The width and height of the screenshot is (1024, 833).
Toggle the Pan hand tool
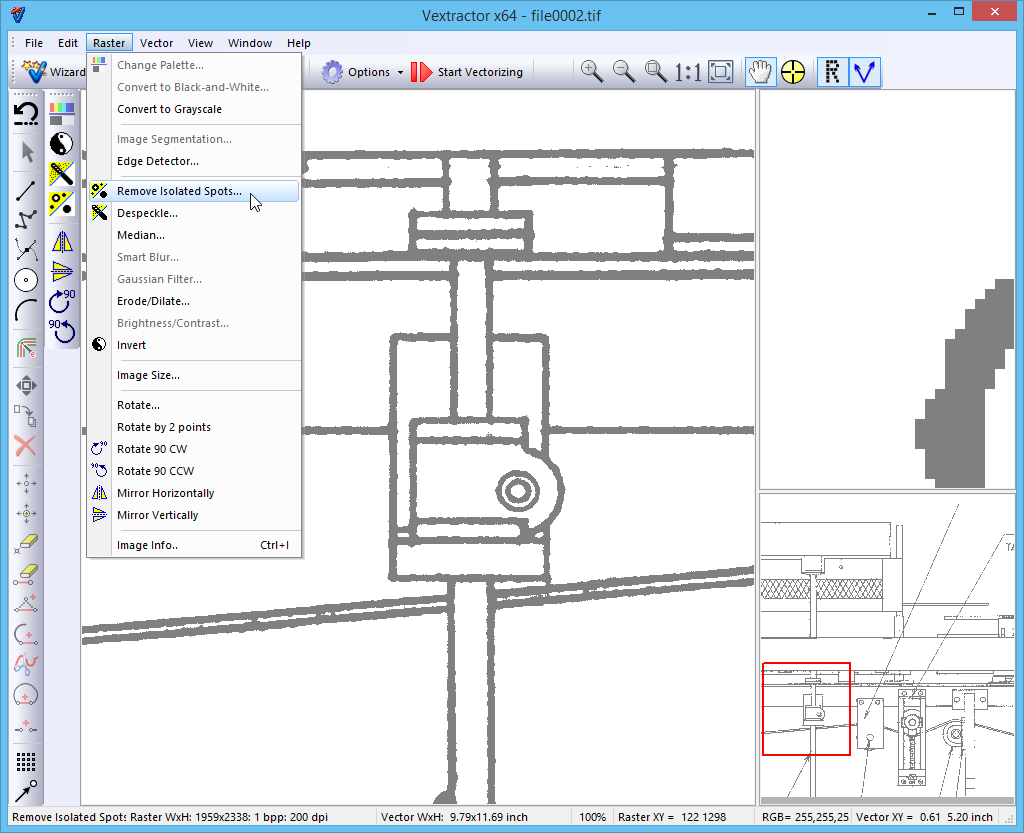tap(761, 72)
